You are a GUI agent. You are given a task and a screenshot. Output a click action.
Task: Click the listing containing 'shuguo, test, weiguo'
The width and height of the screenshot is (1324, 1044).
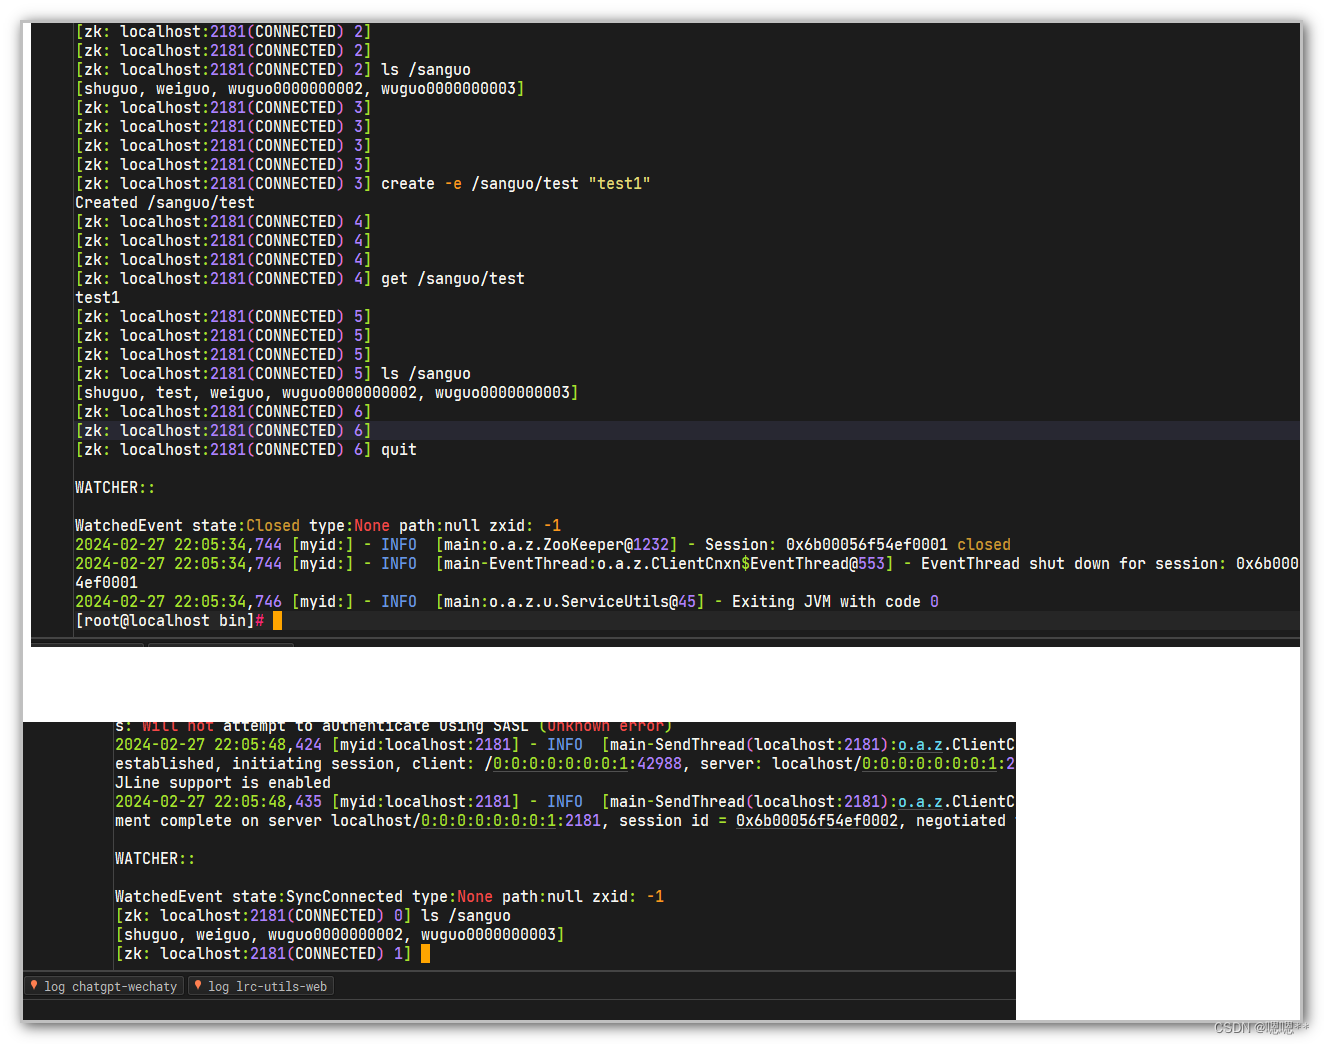pos(327,393)
